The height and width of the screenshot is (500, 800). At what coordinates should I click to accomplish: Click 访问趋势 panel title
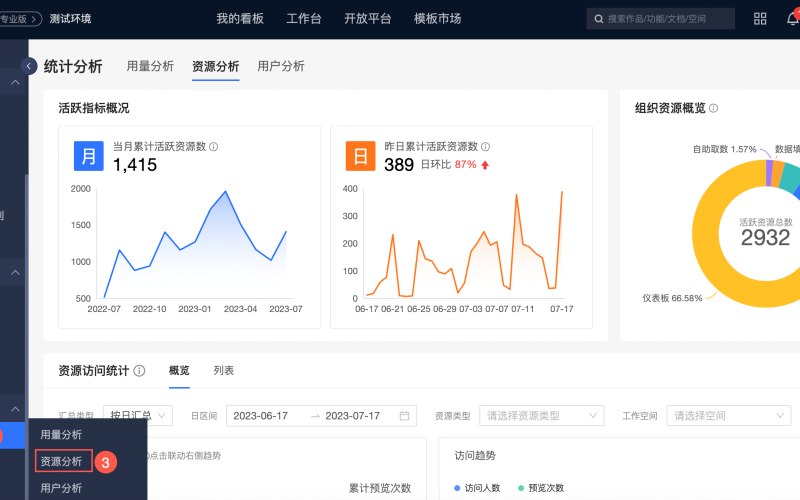475,456
